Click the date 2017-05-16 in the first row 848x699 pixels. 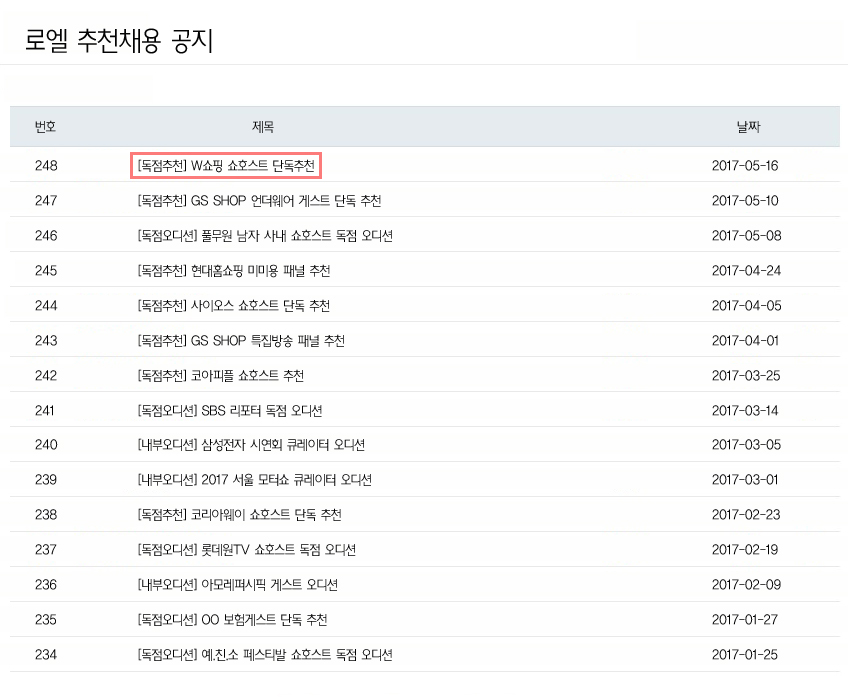tap(744, 165)
